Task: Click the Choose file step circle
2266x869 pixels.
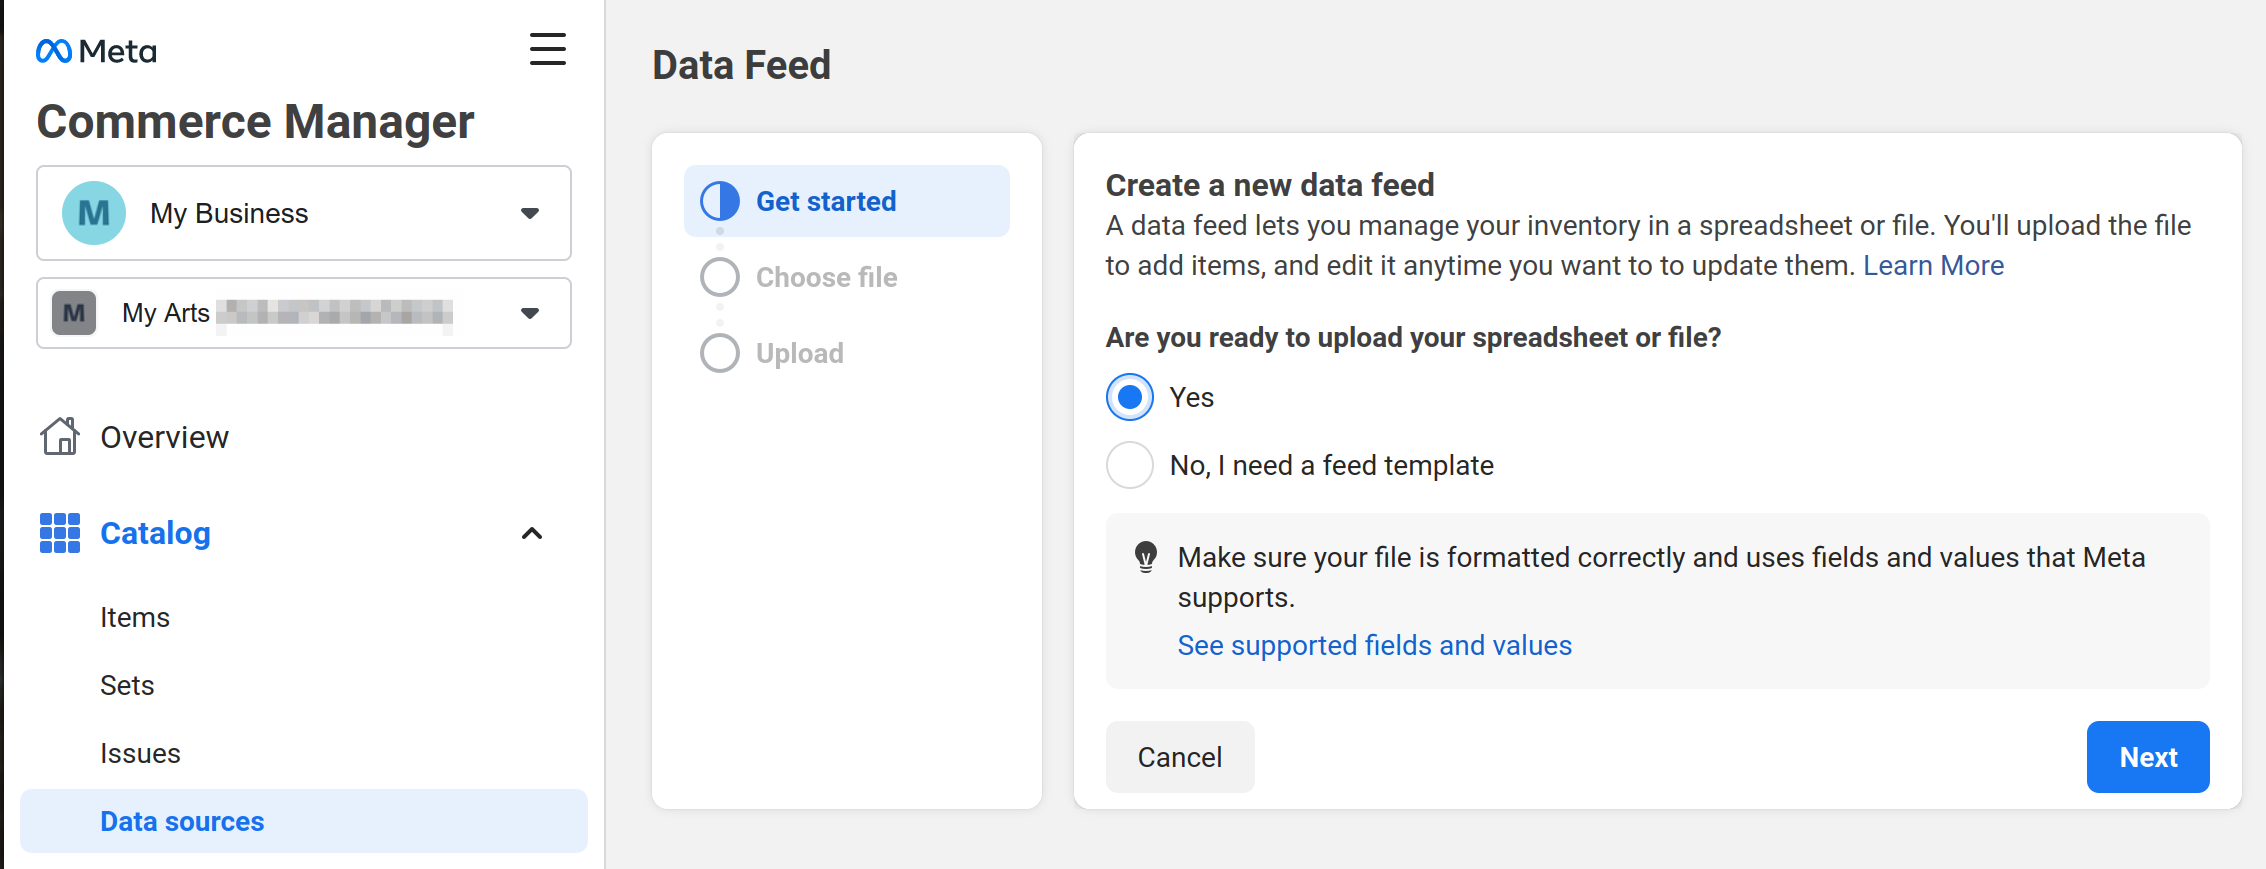Action: 720,277
